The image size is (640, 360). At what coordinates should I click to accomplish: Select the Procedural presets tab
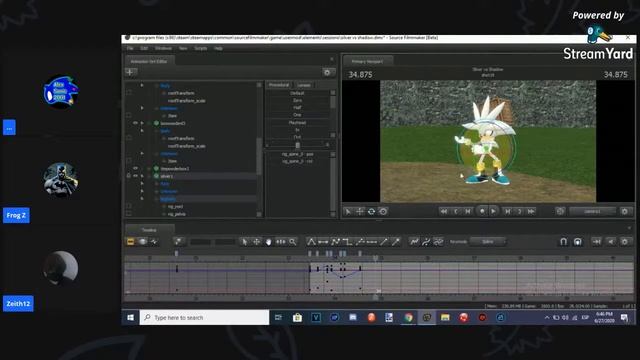[279, 85]
